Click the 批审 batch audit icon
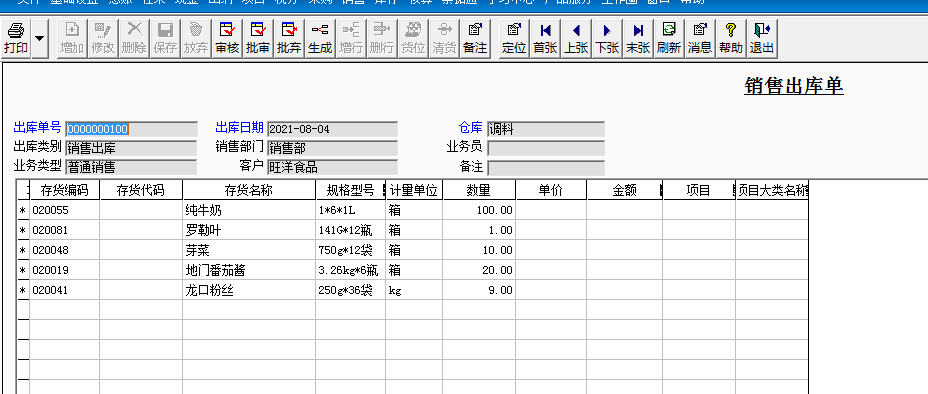 pos(257,38)
